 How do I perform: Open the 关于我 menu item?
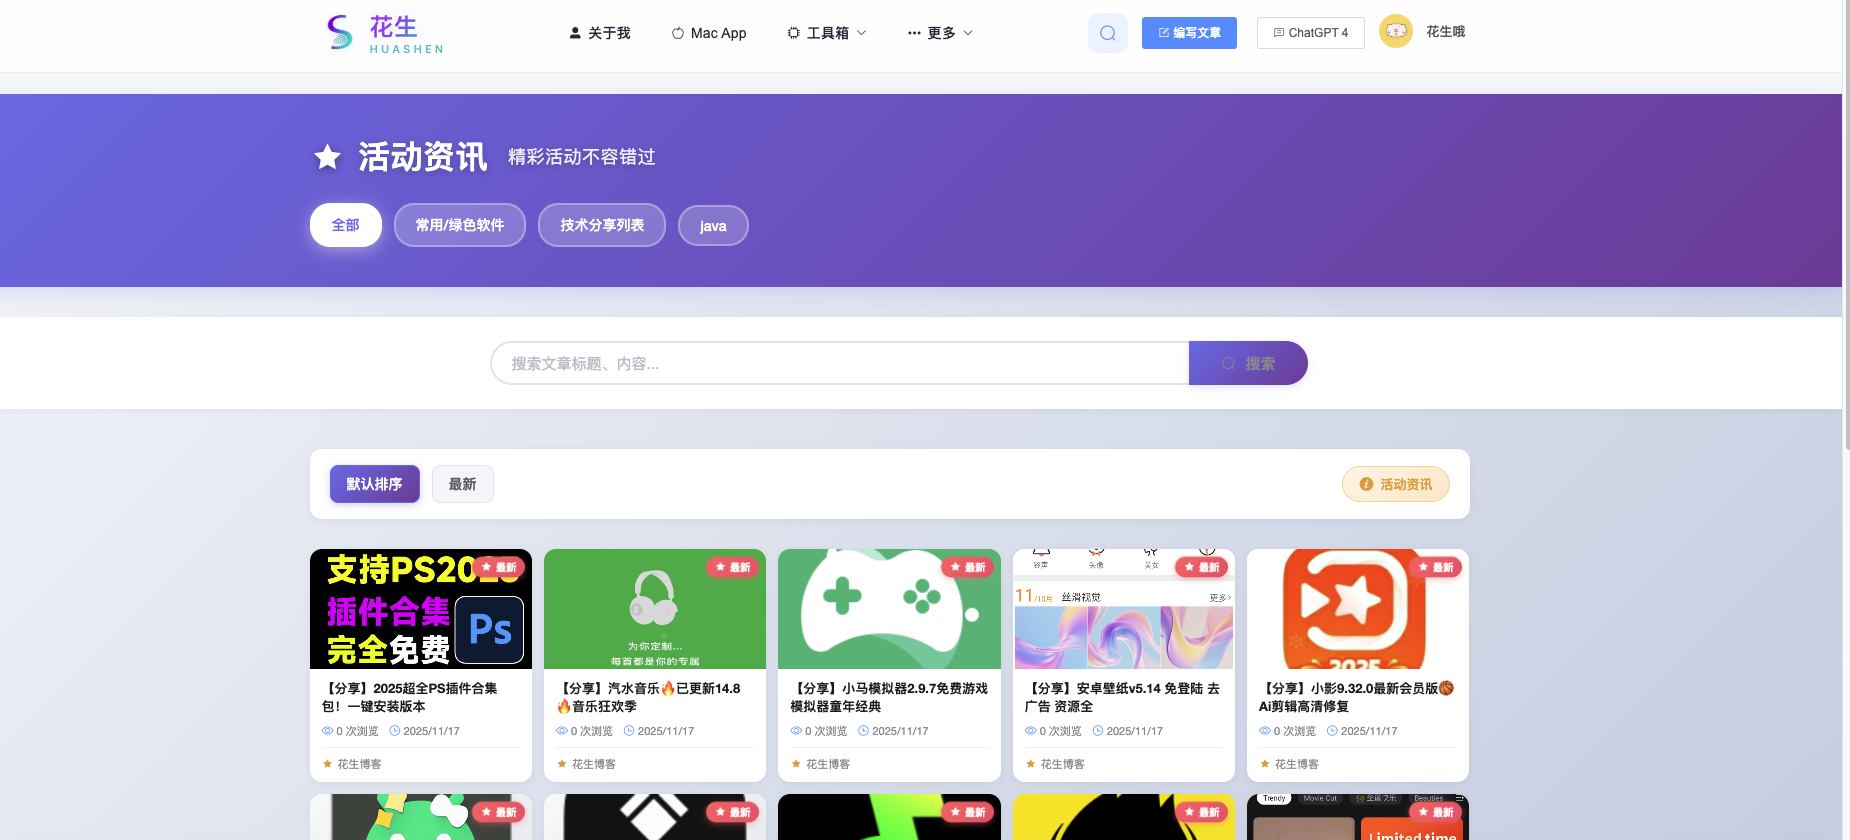[600, 33]
